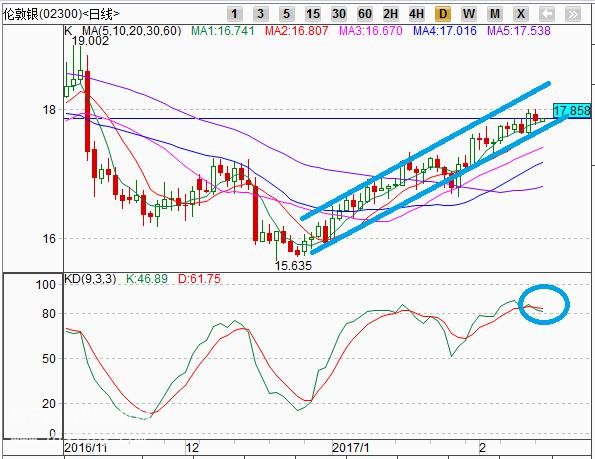Click the MA1:16.741 value

pos(223,31)
